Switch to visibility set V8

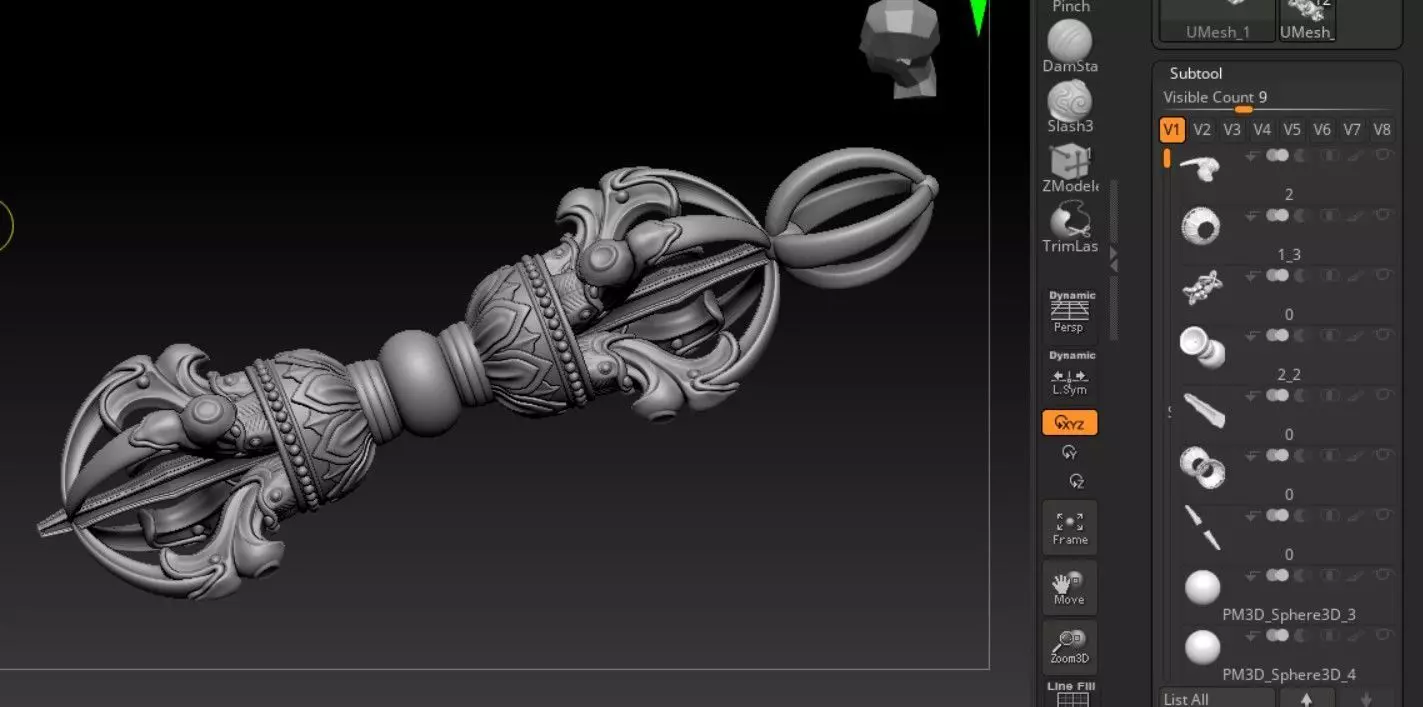(1382, 130)
